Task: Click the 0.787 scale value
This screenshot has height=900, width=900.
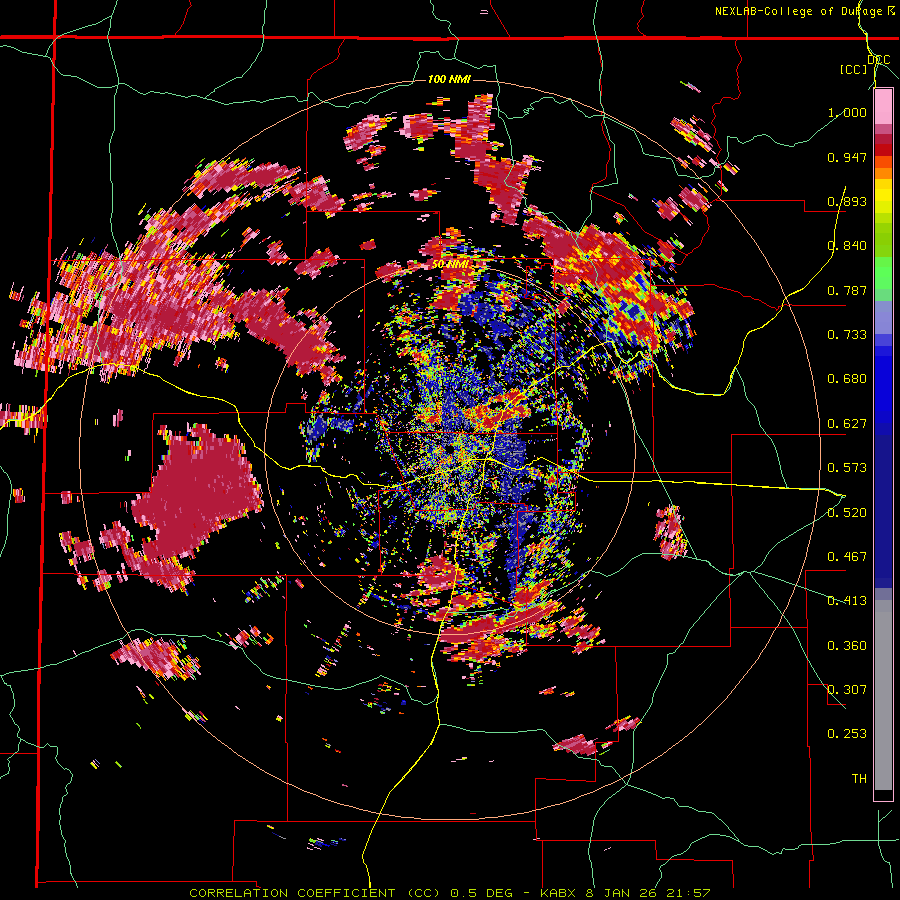Action: click(x=847, y=290)
